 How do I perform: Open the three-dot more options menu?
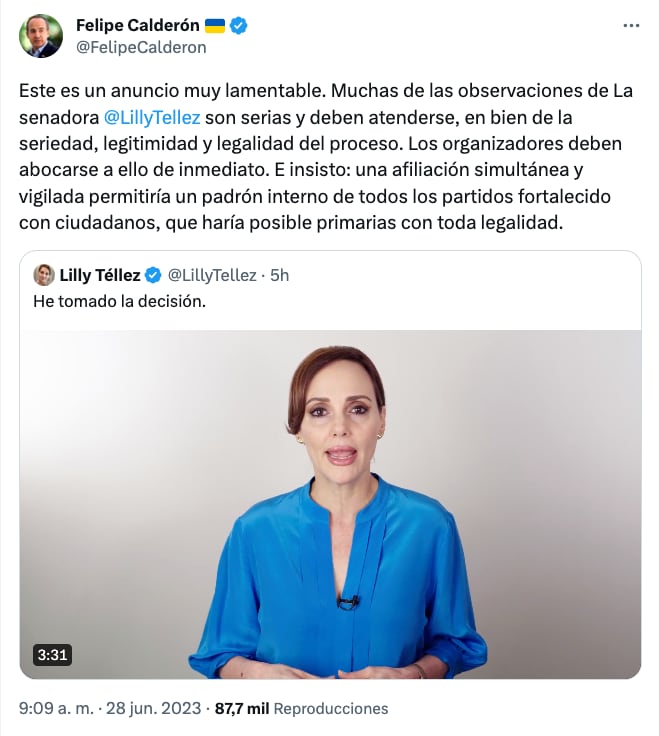pyautogui.click(x=630, y=26)
